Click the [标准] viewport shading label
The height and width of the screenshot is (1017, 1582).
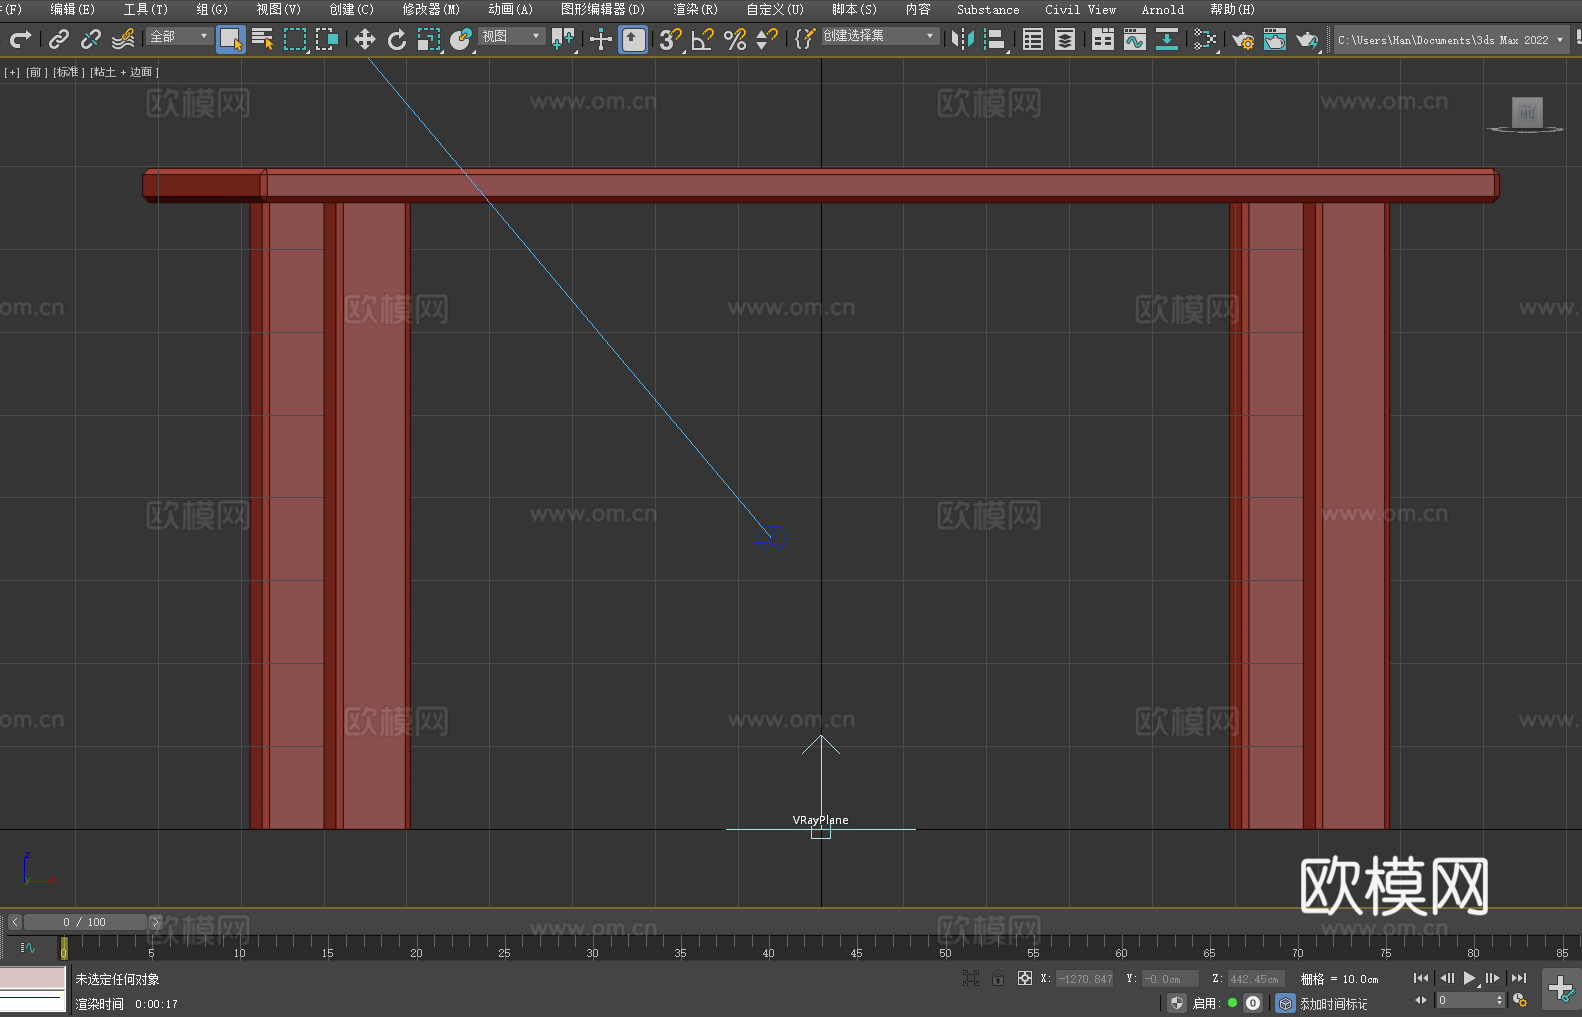[x=69, y=72]
